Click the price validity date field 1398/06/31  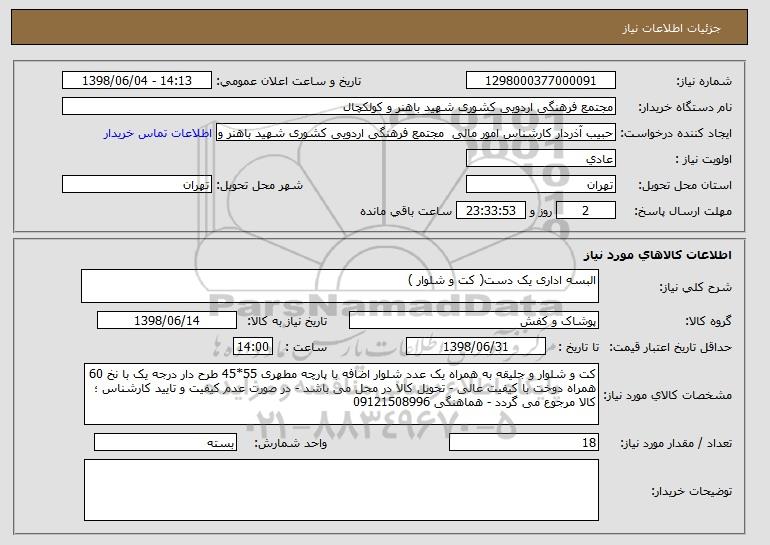click(476, 347)
